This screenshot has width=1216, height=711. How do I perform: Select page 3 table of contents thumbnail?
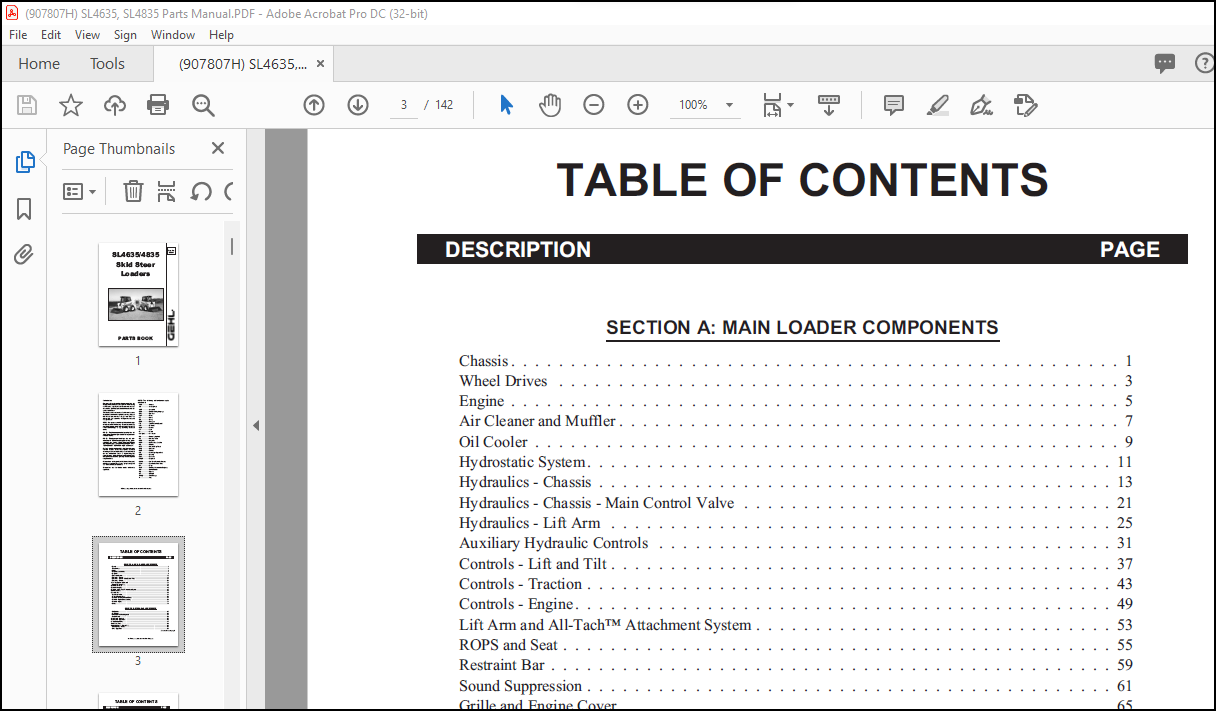pos(138,594)
